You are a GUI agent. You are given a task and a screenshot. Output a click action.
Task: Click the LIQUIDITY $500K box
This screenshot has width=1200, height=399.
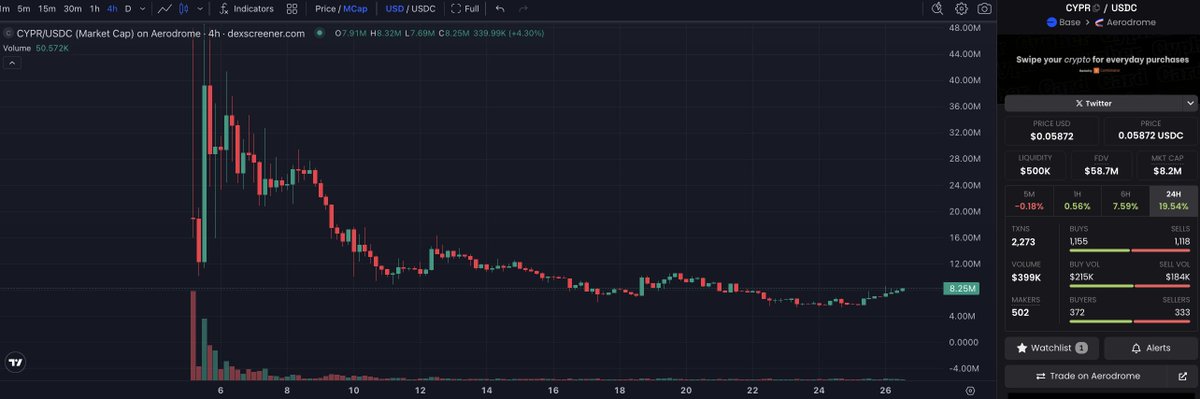[x=1035, y=165]
